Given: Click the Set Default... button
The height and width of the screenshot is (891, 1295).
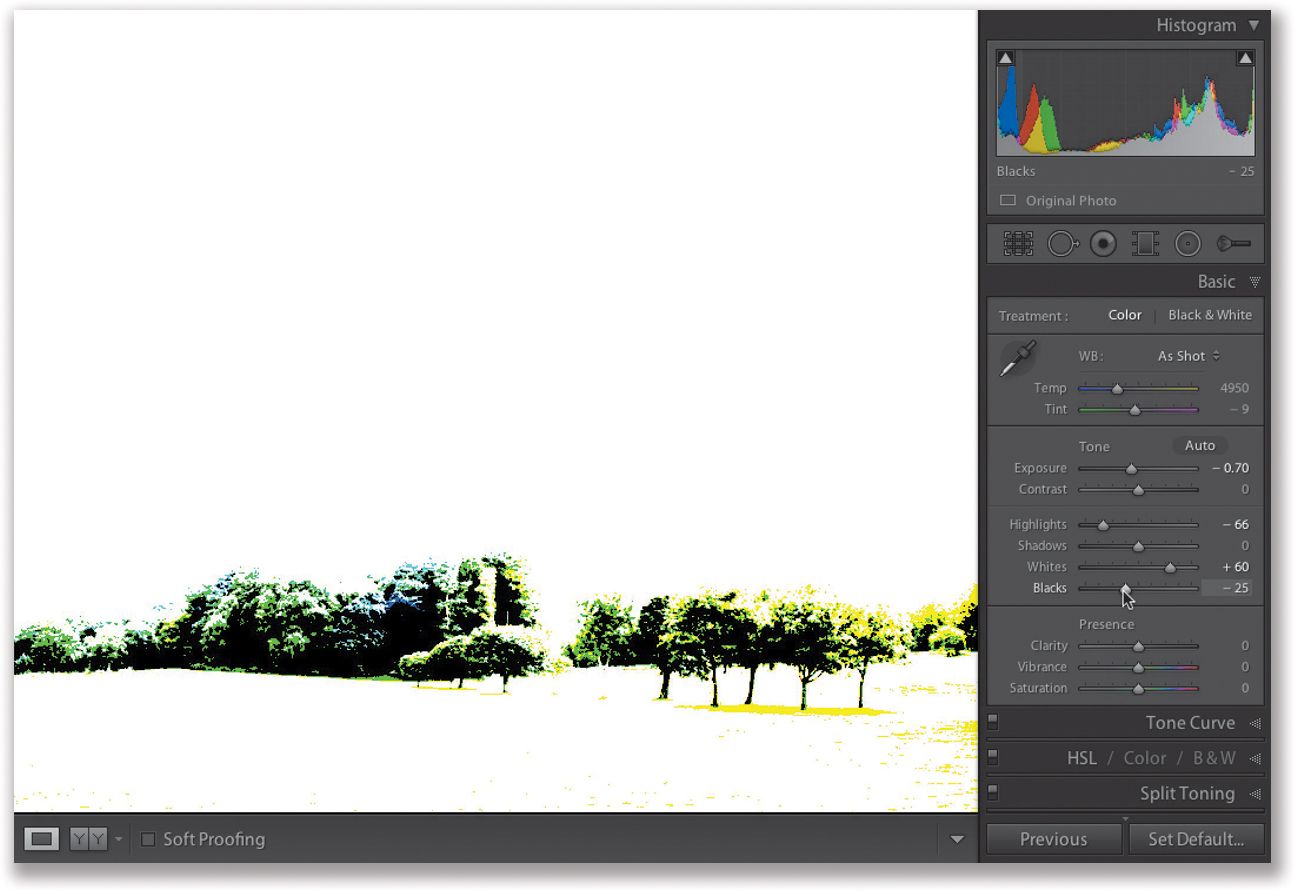Looking at the screenshot, I should pyautogui.click(x=1196, y=839).
